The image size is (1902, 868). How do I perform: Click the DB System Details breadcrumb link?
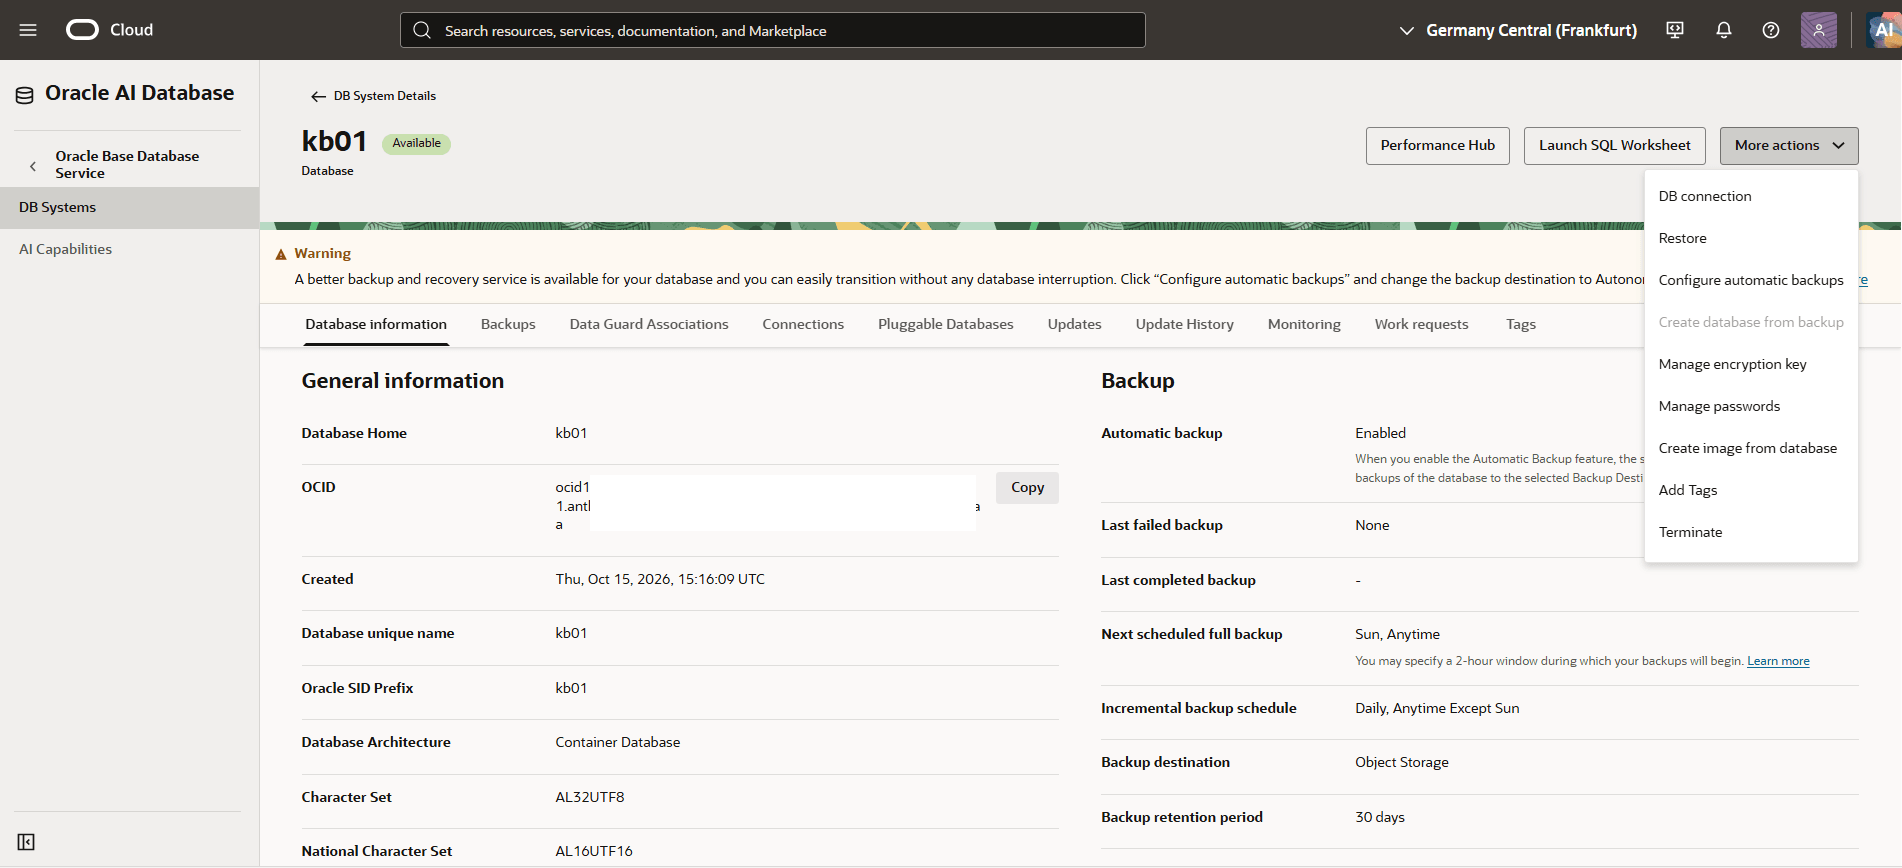[x=385, y=96]
